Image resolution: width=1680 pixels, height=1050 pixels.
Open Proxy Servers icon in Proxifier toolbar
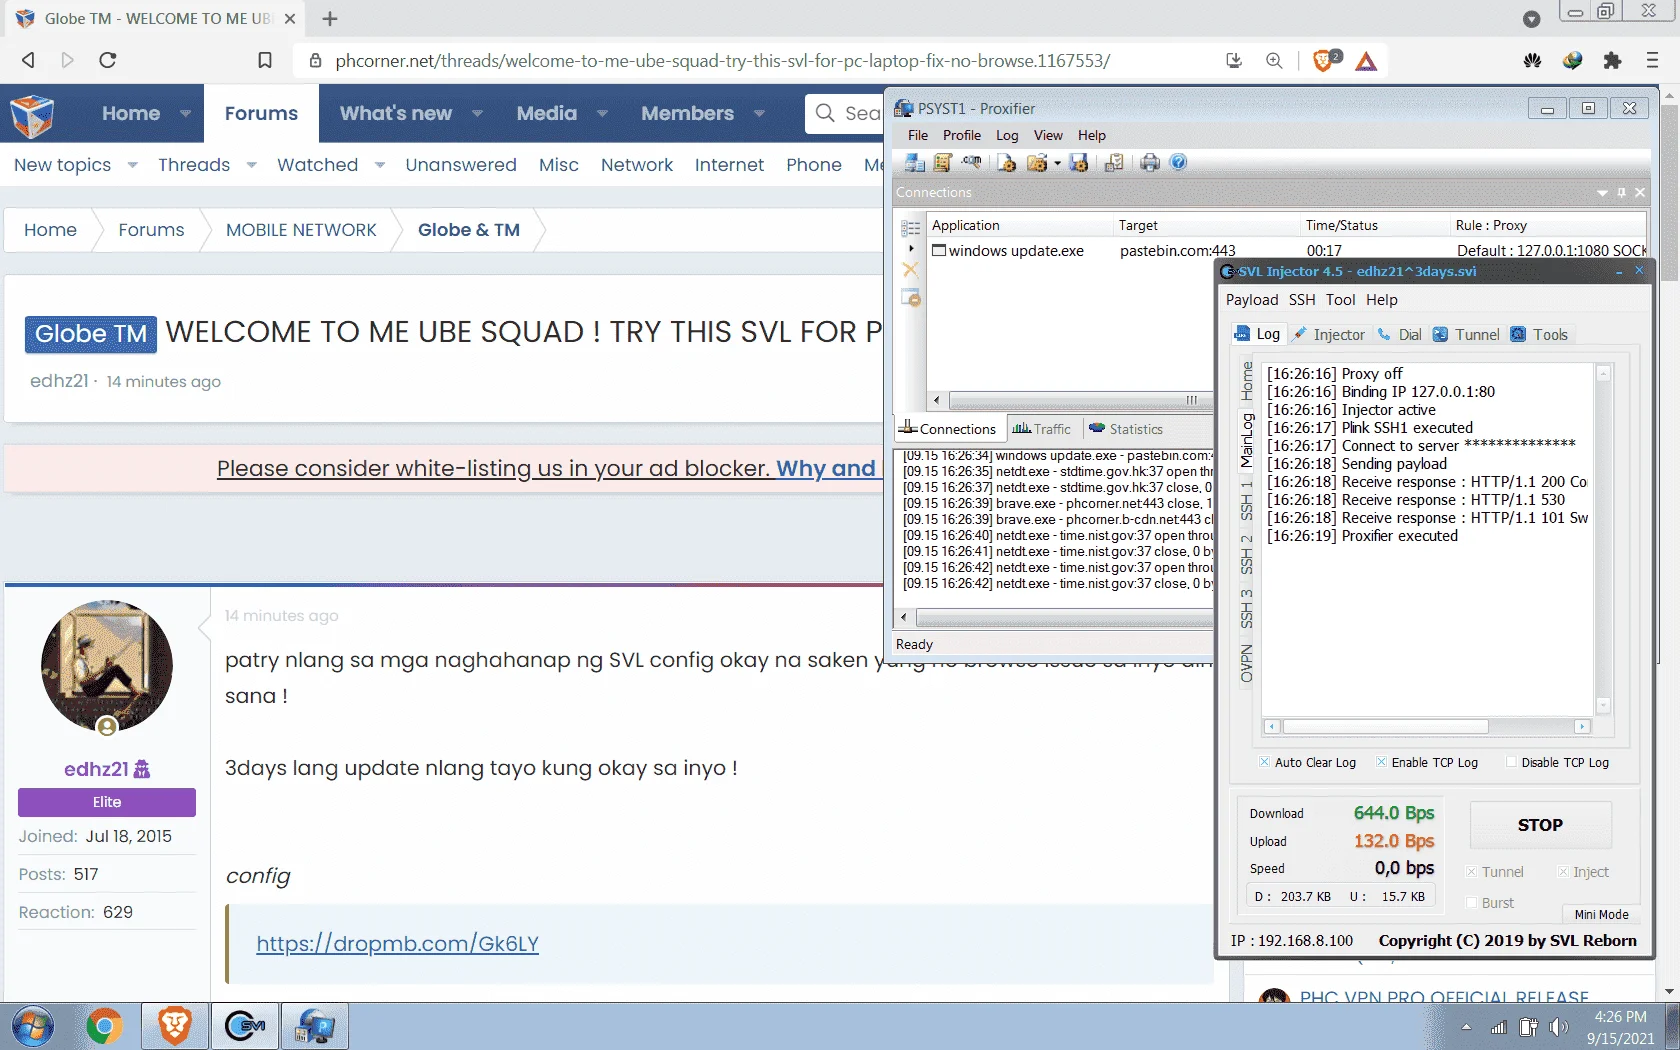tap(914, 163)
